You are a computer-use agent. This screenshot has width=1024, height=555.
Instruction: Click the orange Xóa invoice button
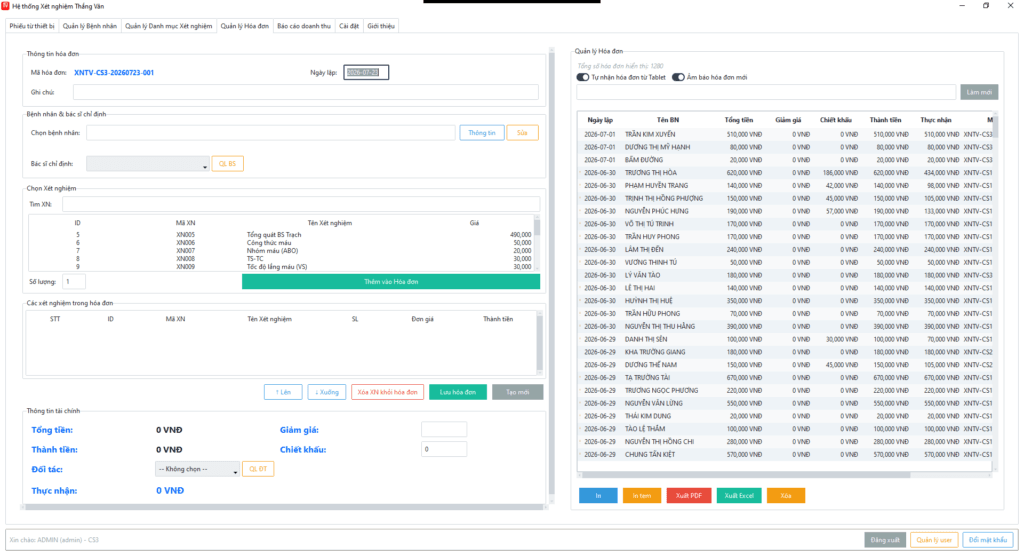point(786,496)
